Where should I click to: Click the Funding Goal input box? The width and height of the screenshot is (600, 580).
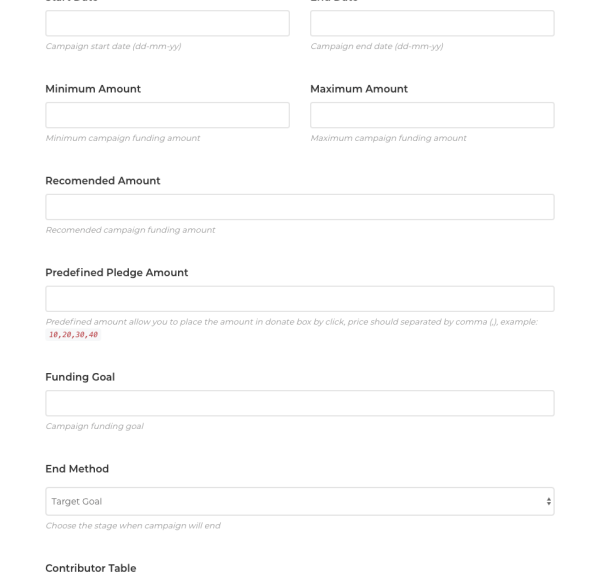[300, 403]
